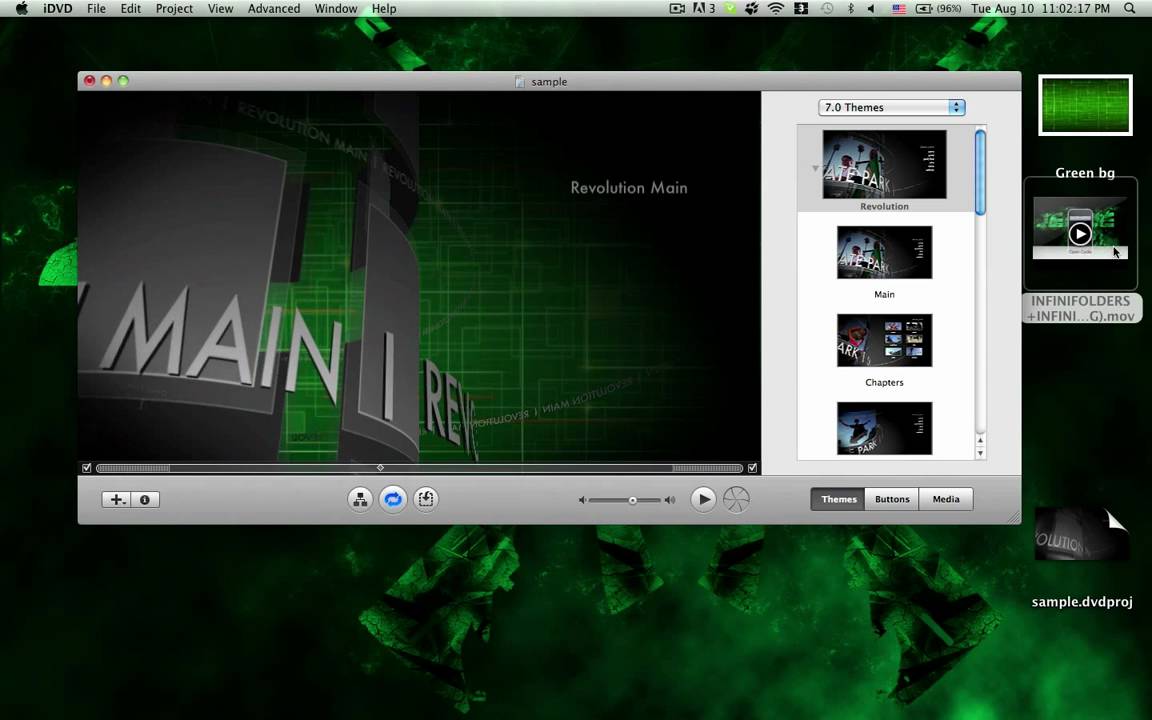Show the drop zone editor
Screen dimensions: 1152x720
(x=426, y=500)
